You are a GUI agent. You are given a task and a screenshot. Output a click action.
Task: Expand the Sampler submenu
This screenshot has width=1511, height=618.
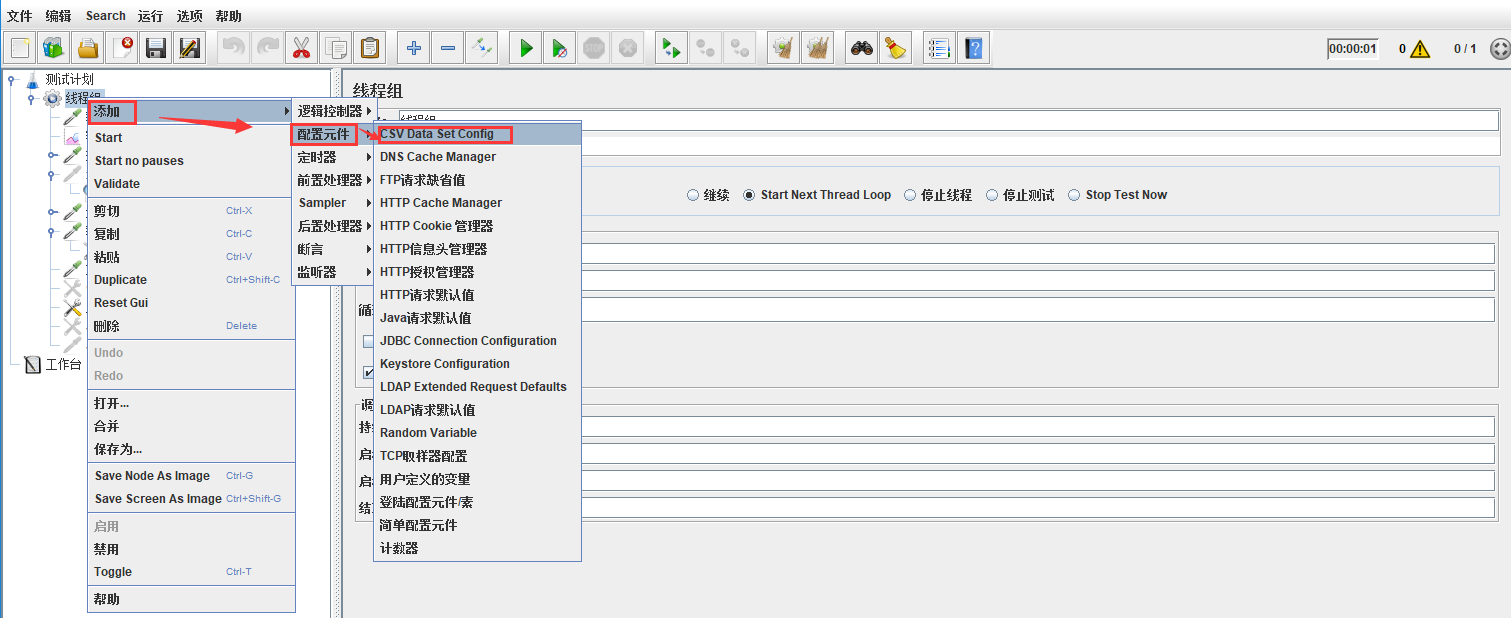[332, 203]
